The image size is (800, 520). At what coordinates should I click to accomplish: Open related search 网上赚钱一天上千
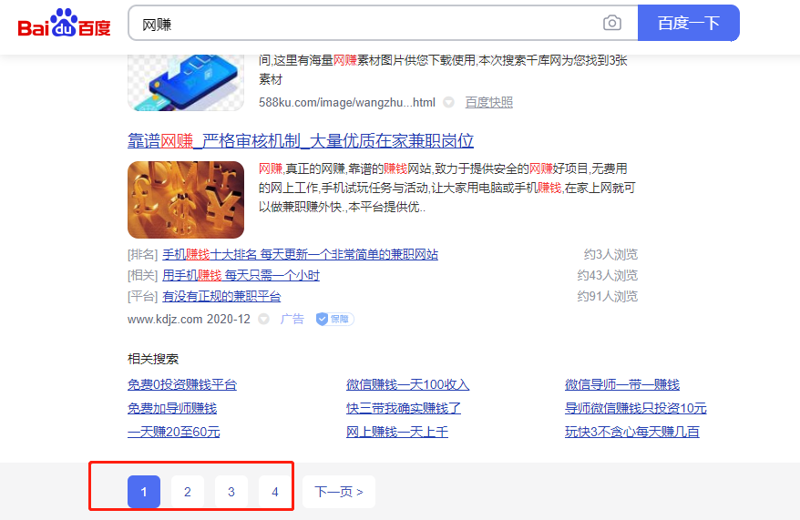point(397,432)
